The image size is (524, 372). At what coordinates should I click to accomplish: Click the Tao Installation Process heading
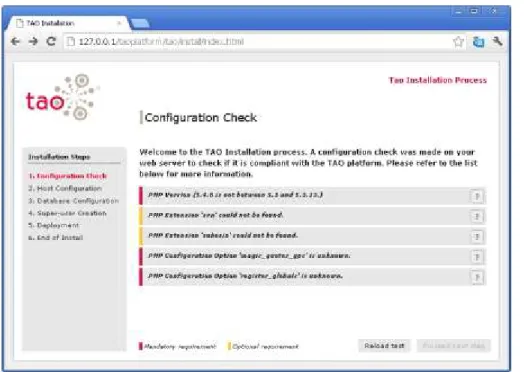[438, 80]
